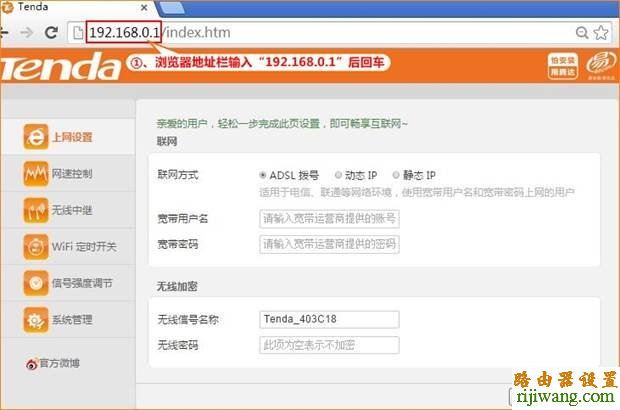This screenshot has height=410, width=620.
Task: Click the 联网 section heading
Action: tap(167, 141)
